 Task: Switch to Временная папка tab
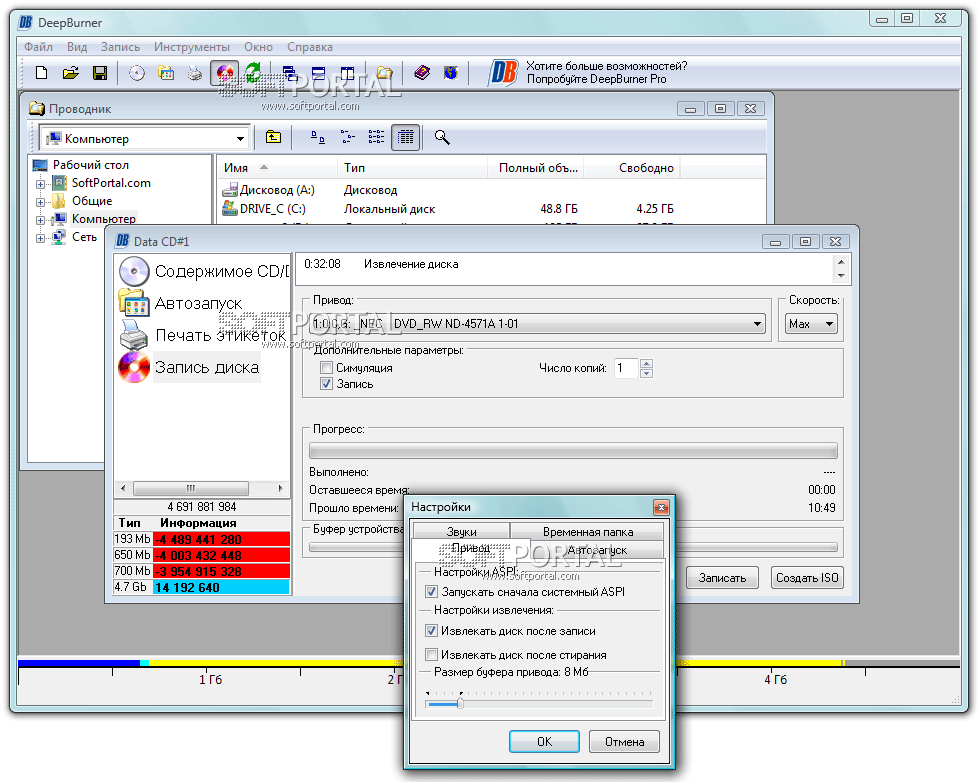[x=588, y=532]
